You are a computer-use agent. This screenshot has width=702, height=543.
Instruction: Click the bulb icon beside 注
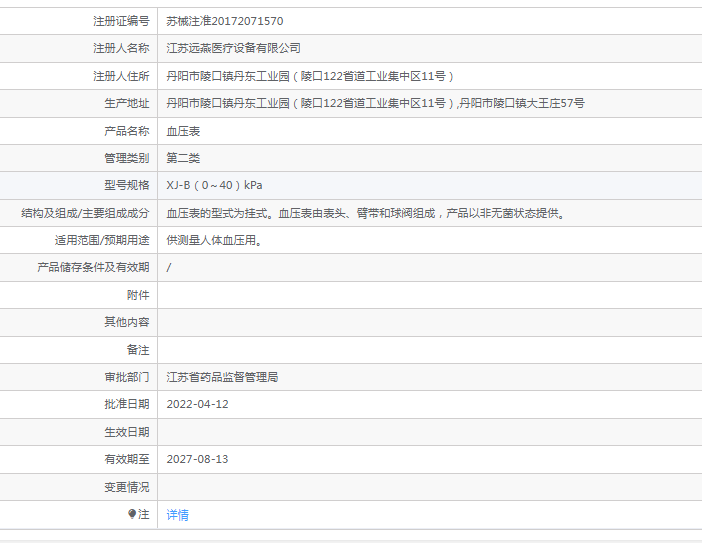coord(132,514)
